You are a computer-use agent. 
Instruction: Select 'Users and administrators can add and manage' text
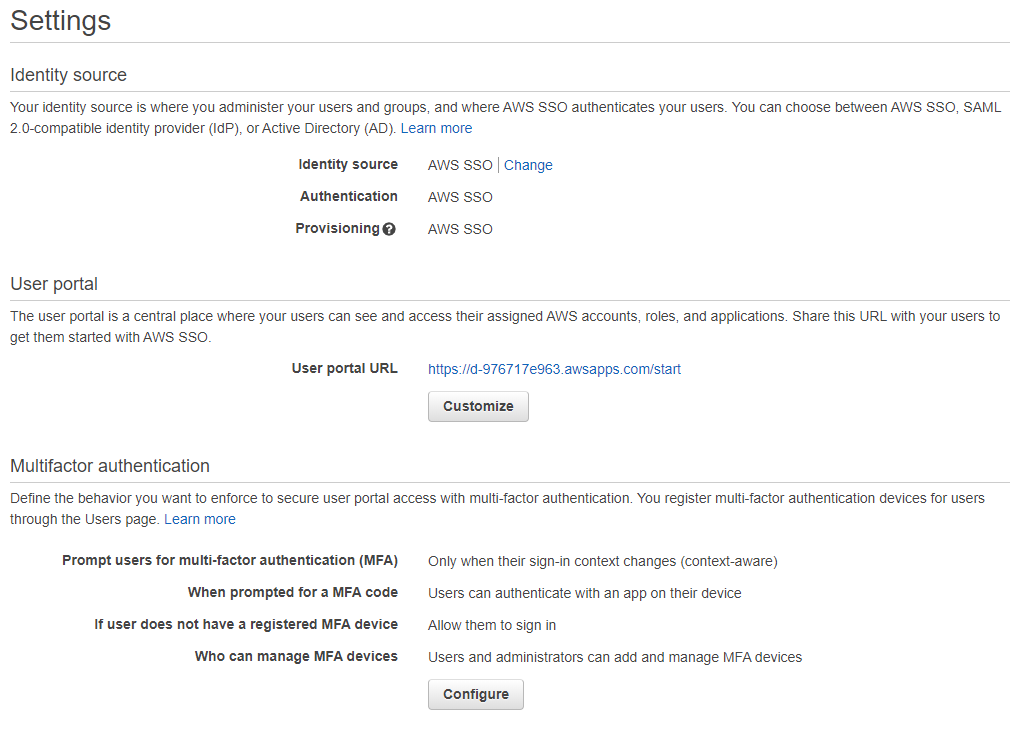[x=615, y=657]
